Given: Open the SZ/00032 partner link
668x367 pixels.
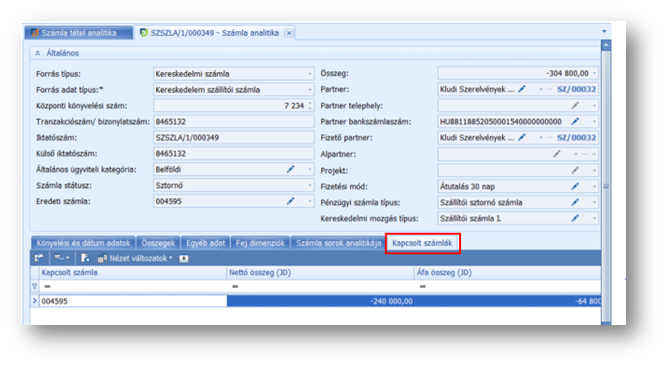Looking at the screenshot, I should tap(576, 89).
